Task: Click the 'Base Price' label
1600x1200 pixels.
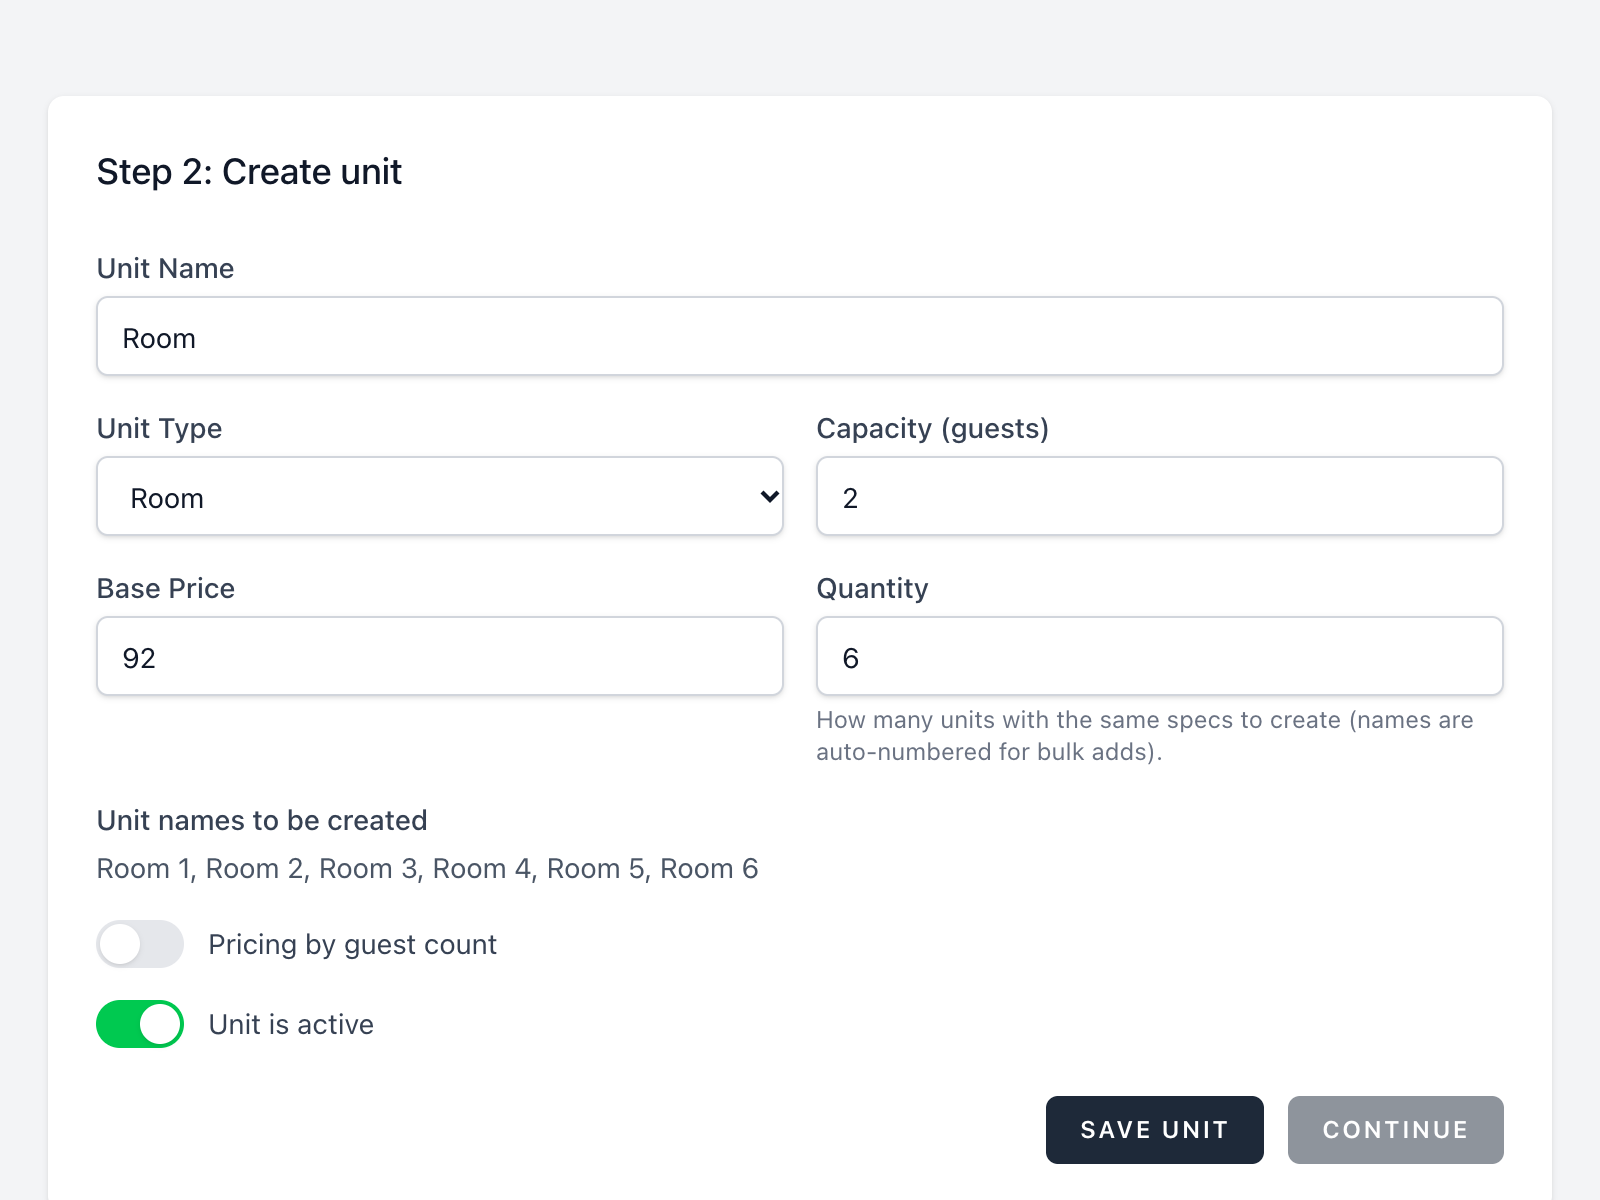Action: [166, 588]
